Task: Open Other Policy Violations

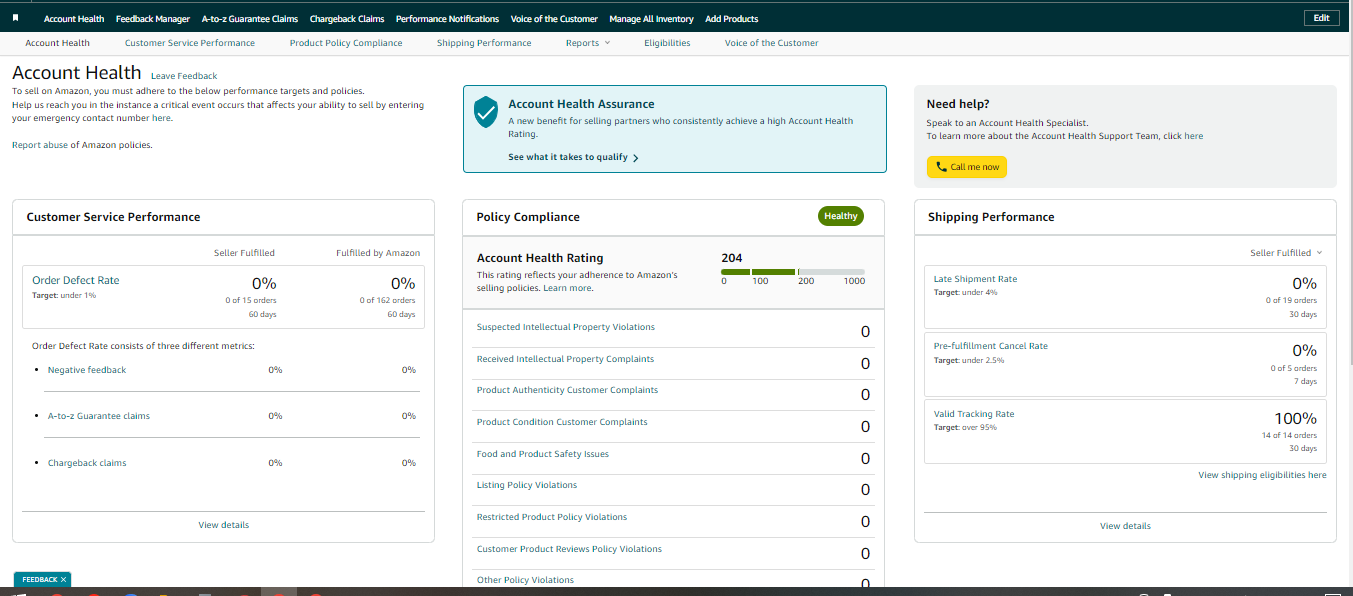Action: pos(526,580)
